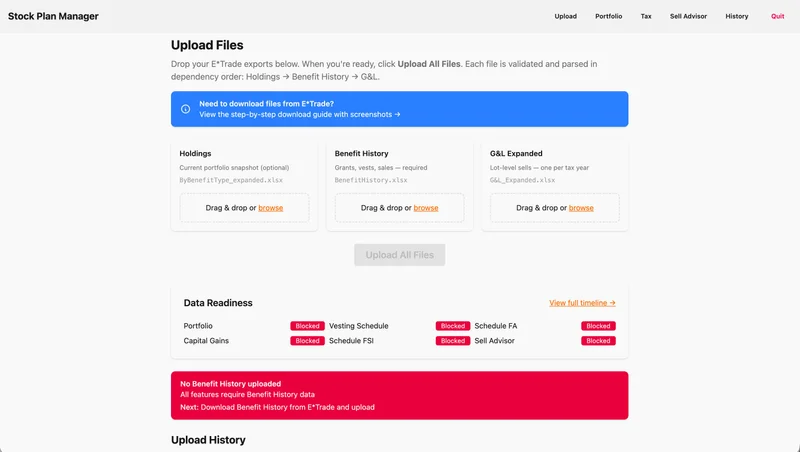The height and width of the screenshot is (452, 800).
Task: Click the Stock Plan Manager title
Action: [53, 16]
